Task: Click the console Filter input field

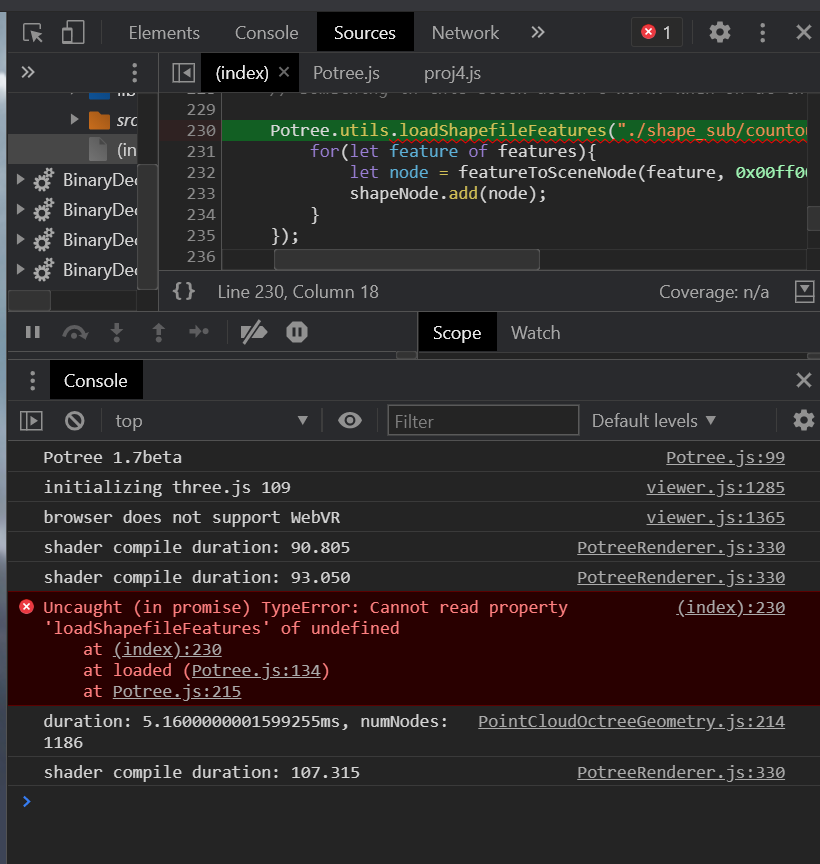Action: [x=482, y=420]
